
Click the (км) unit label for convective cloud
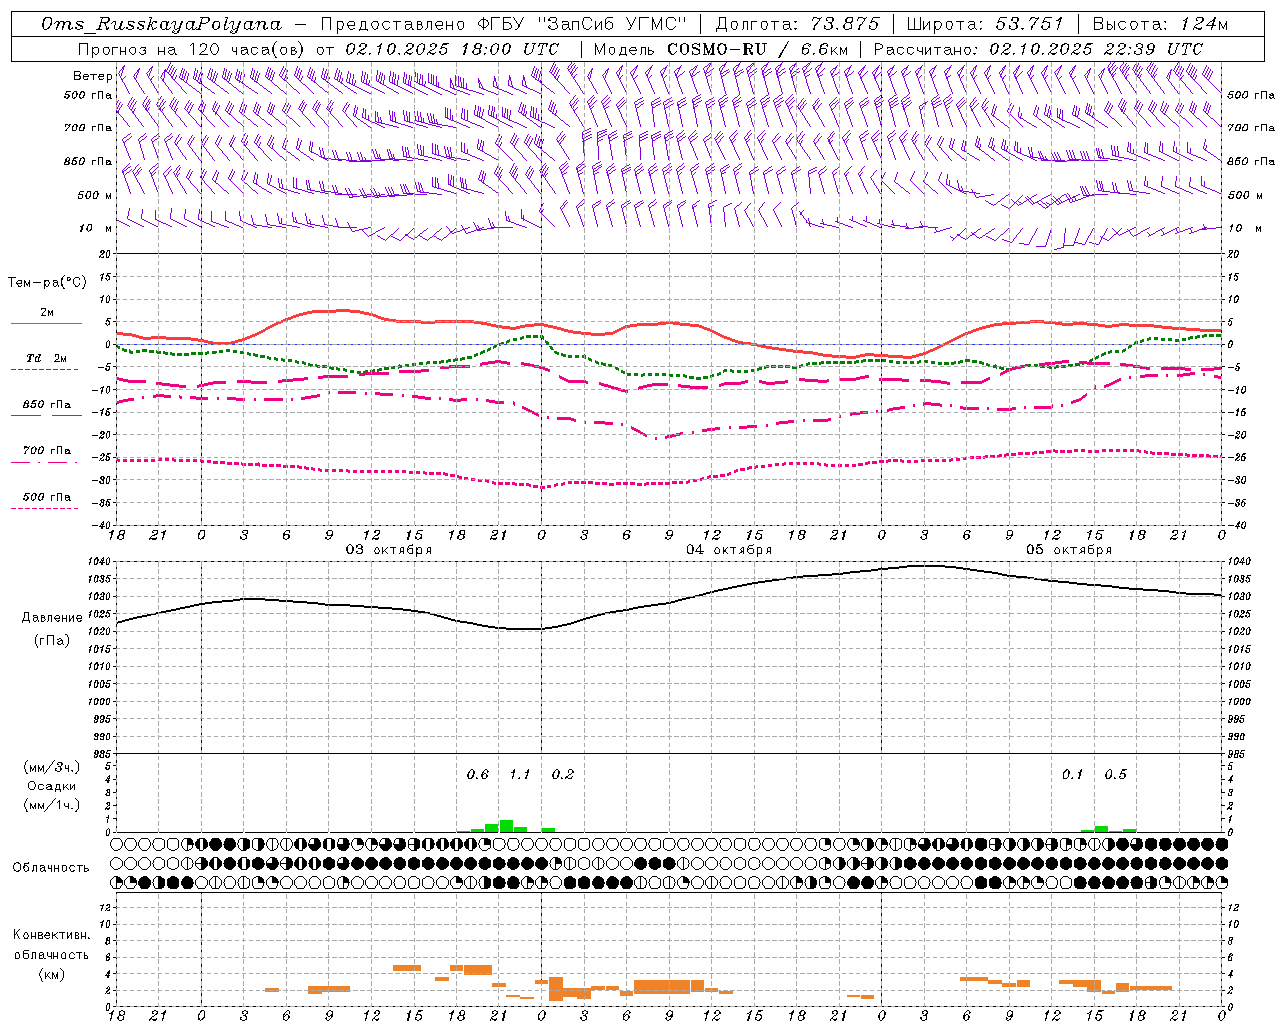(52, 974)
